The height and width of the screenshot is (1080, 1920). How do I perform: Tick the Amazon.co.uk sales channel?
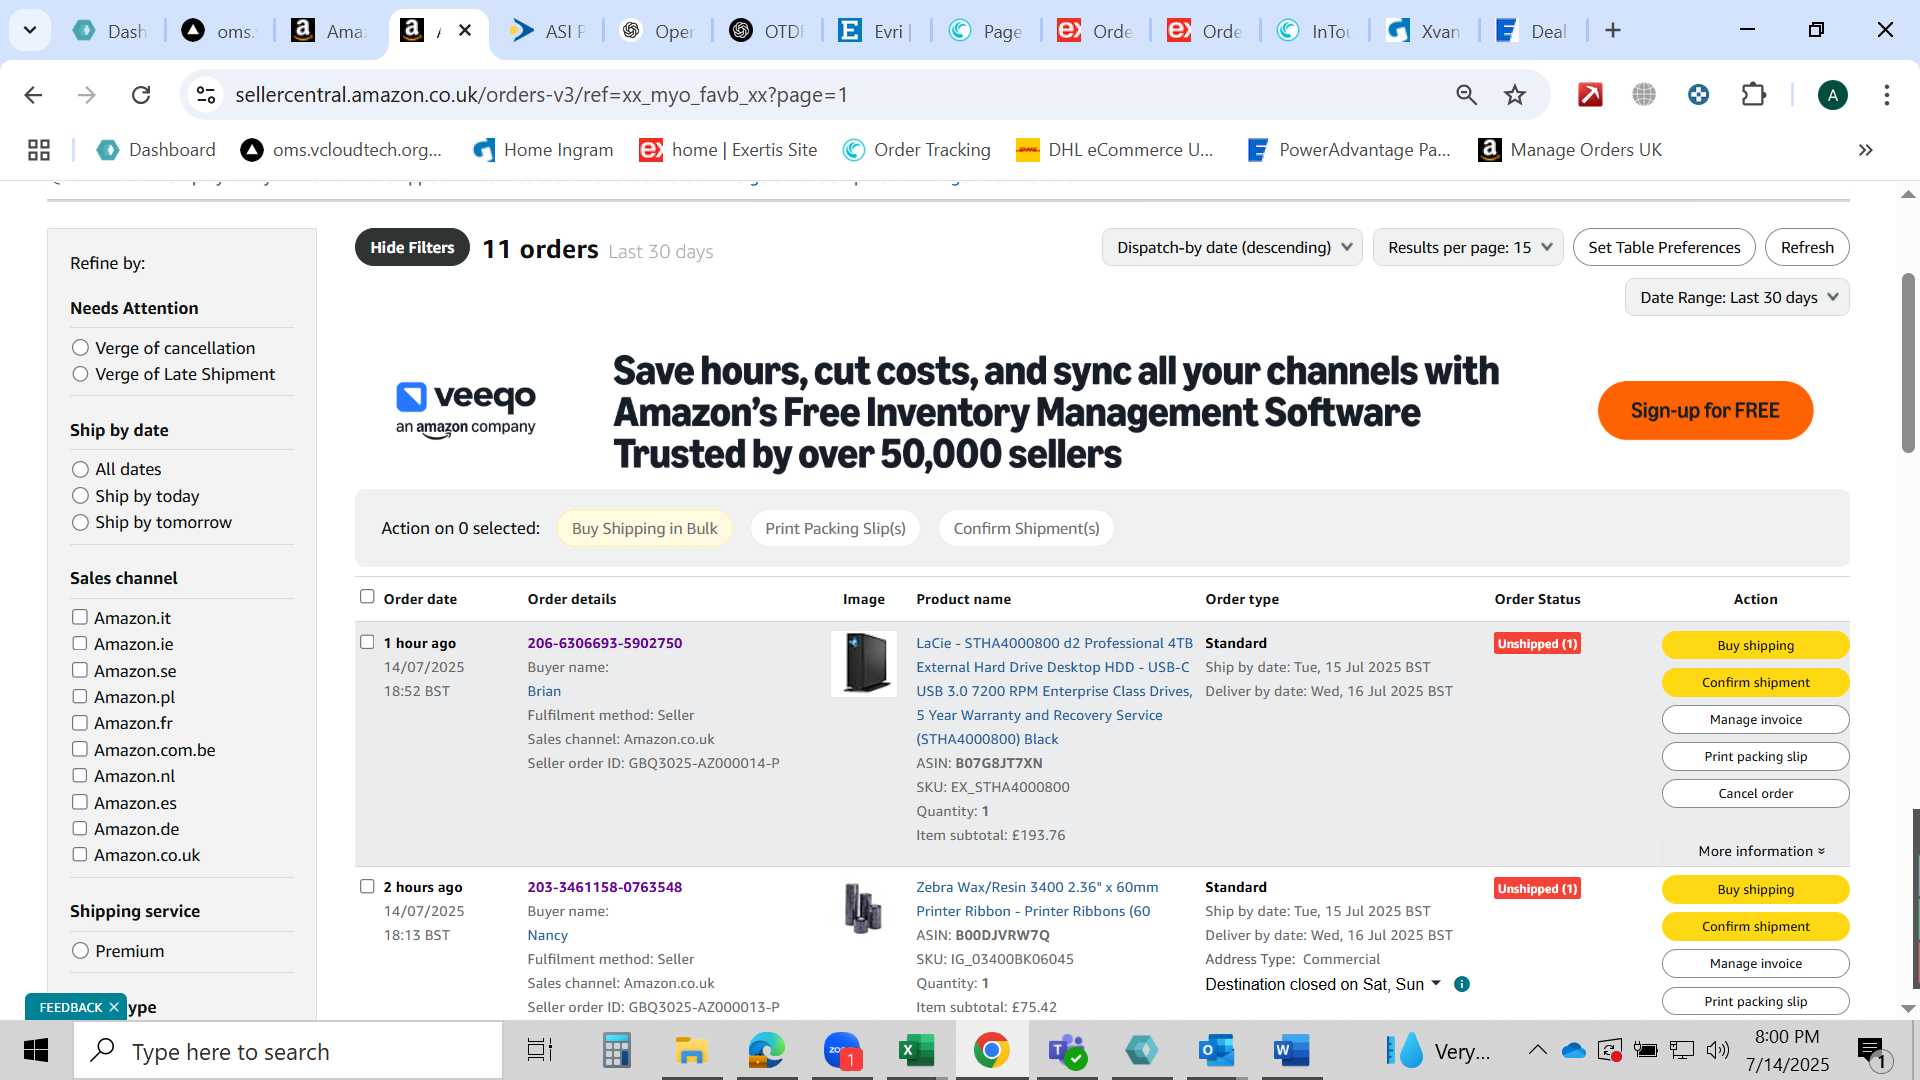[80, 854]
